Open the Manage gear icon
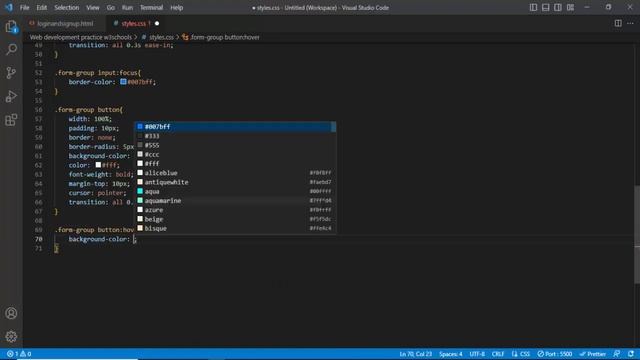 [11, 336]
